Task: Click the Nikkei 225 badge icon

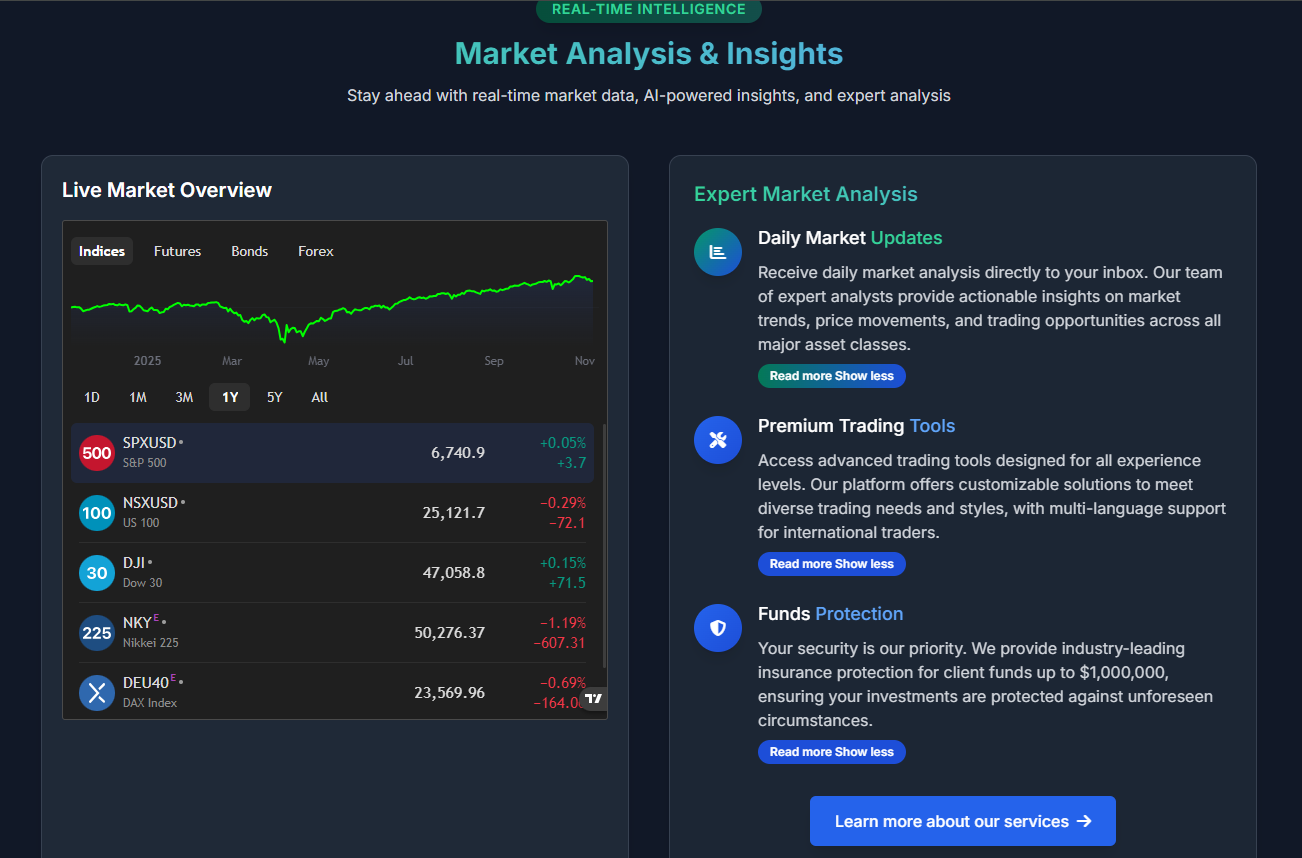Action: pyautogui.click(x=97, y=633)
